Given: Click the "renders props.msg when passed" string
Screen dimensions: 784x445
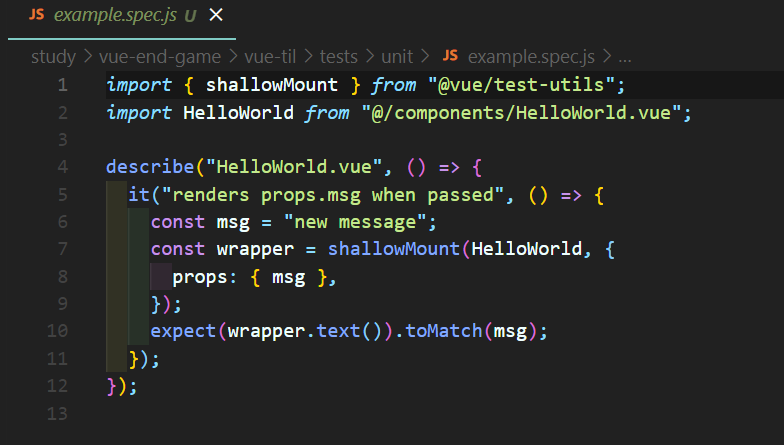Looking at the screenshot, I should click(332, 194).
